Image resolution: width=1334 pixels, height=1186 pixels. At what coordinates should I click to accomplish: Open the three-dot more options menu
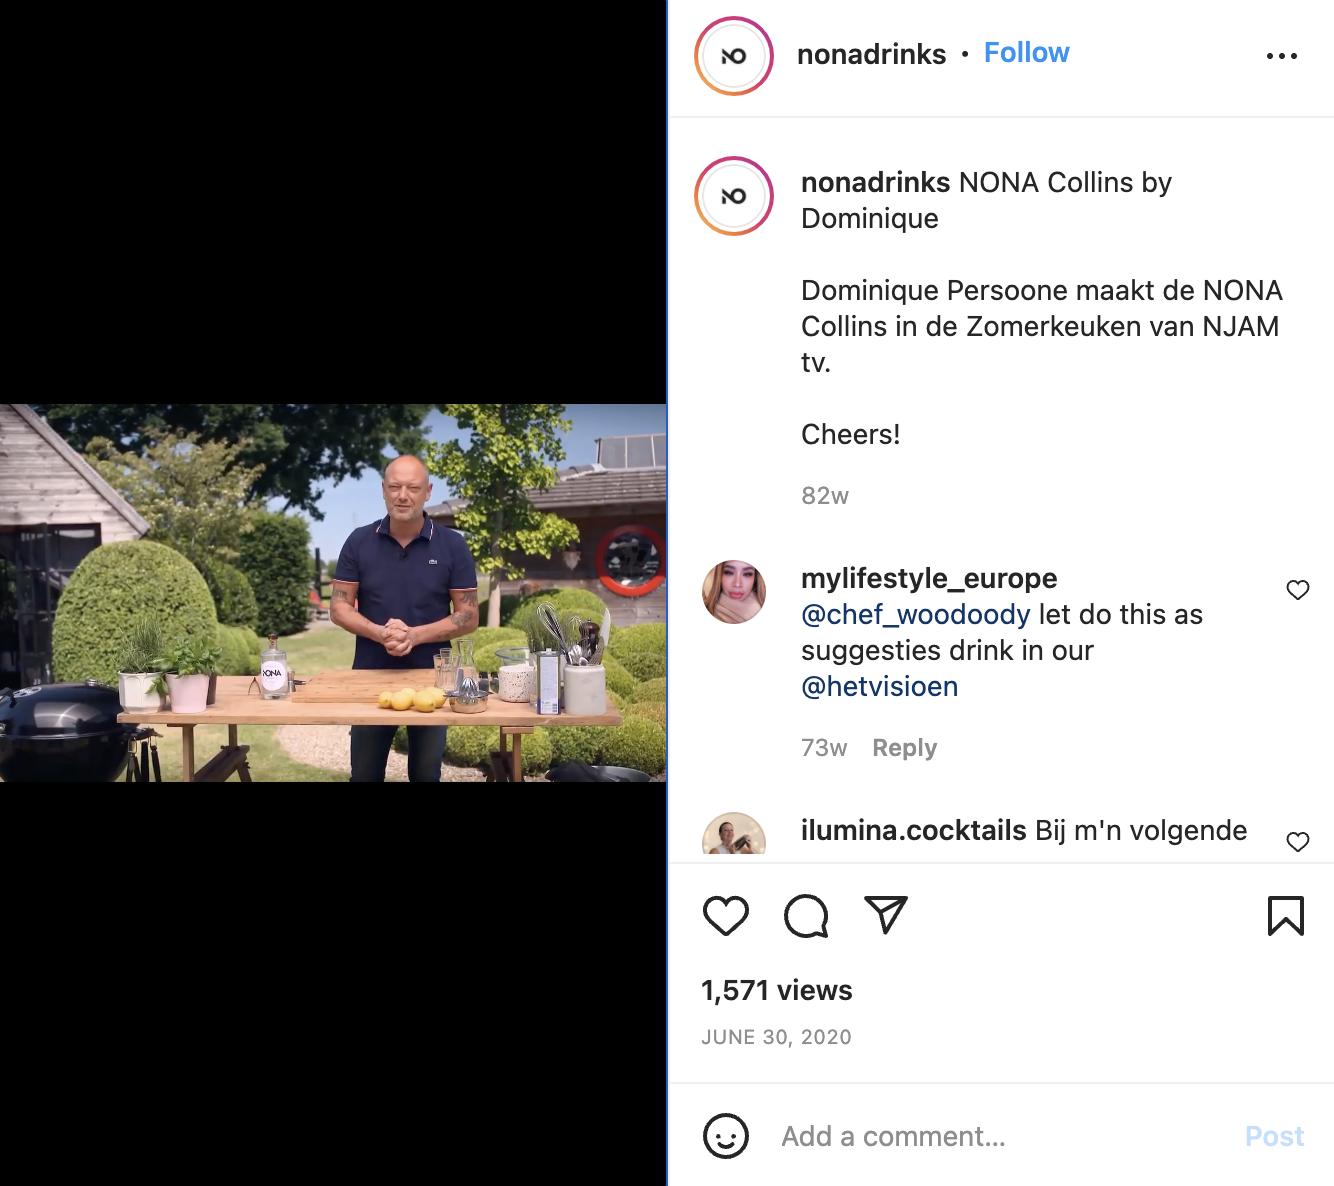(1281, 56)
